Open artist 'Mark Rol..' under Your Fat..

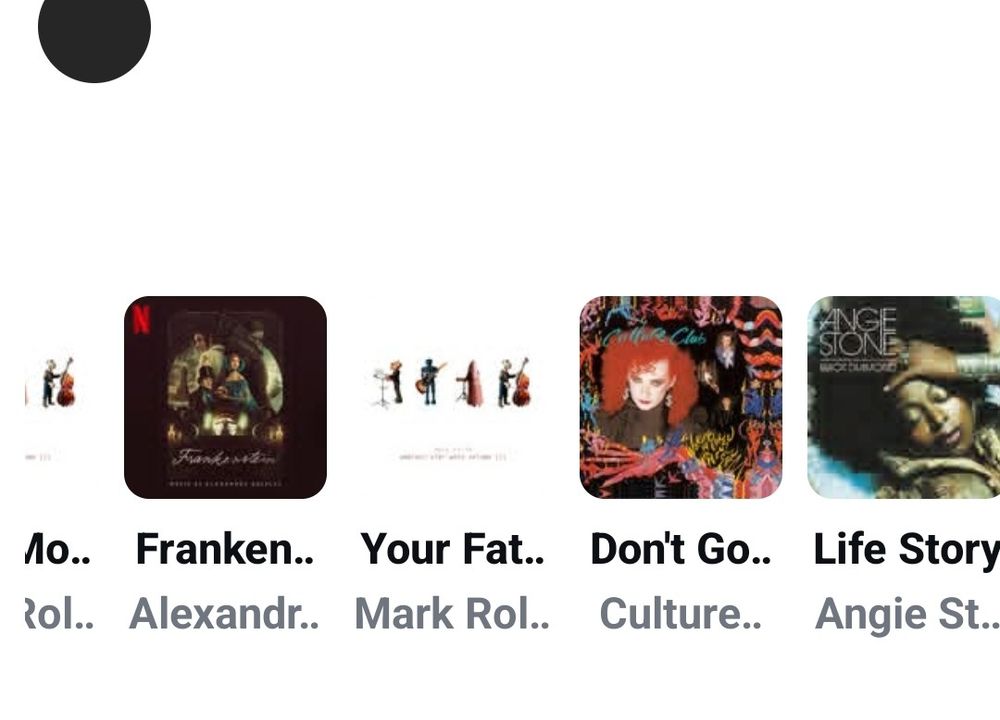coord(452,613)
